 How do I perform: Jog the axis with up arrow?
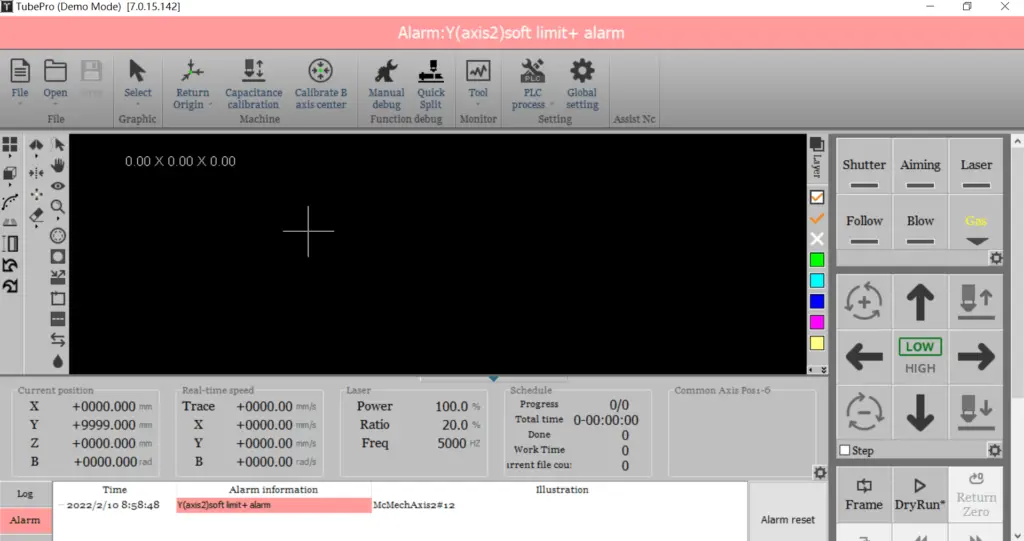919,301
